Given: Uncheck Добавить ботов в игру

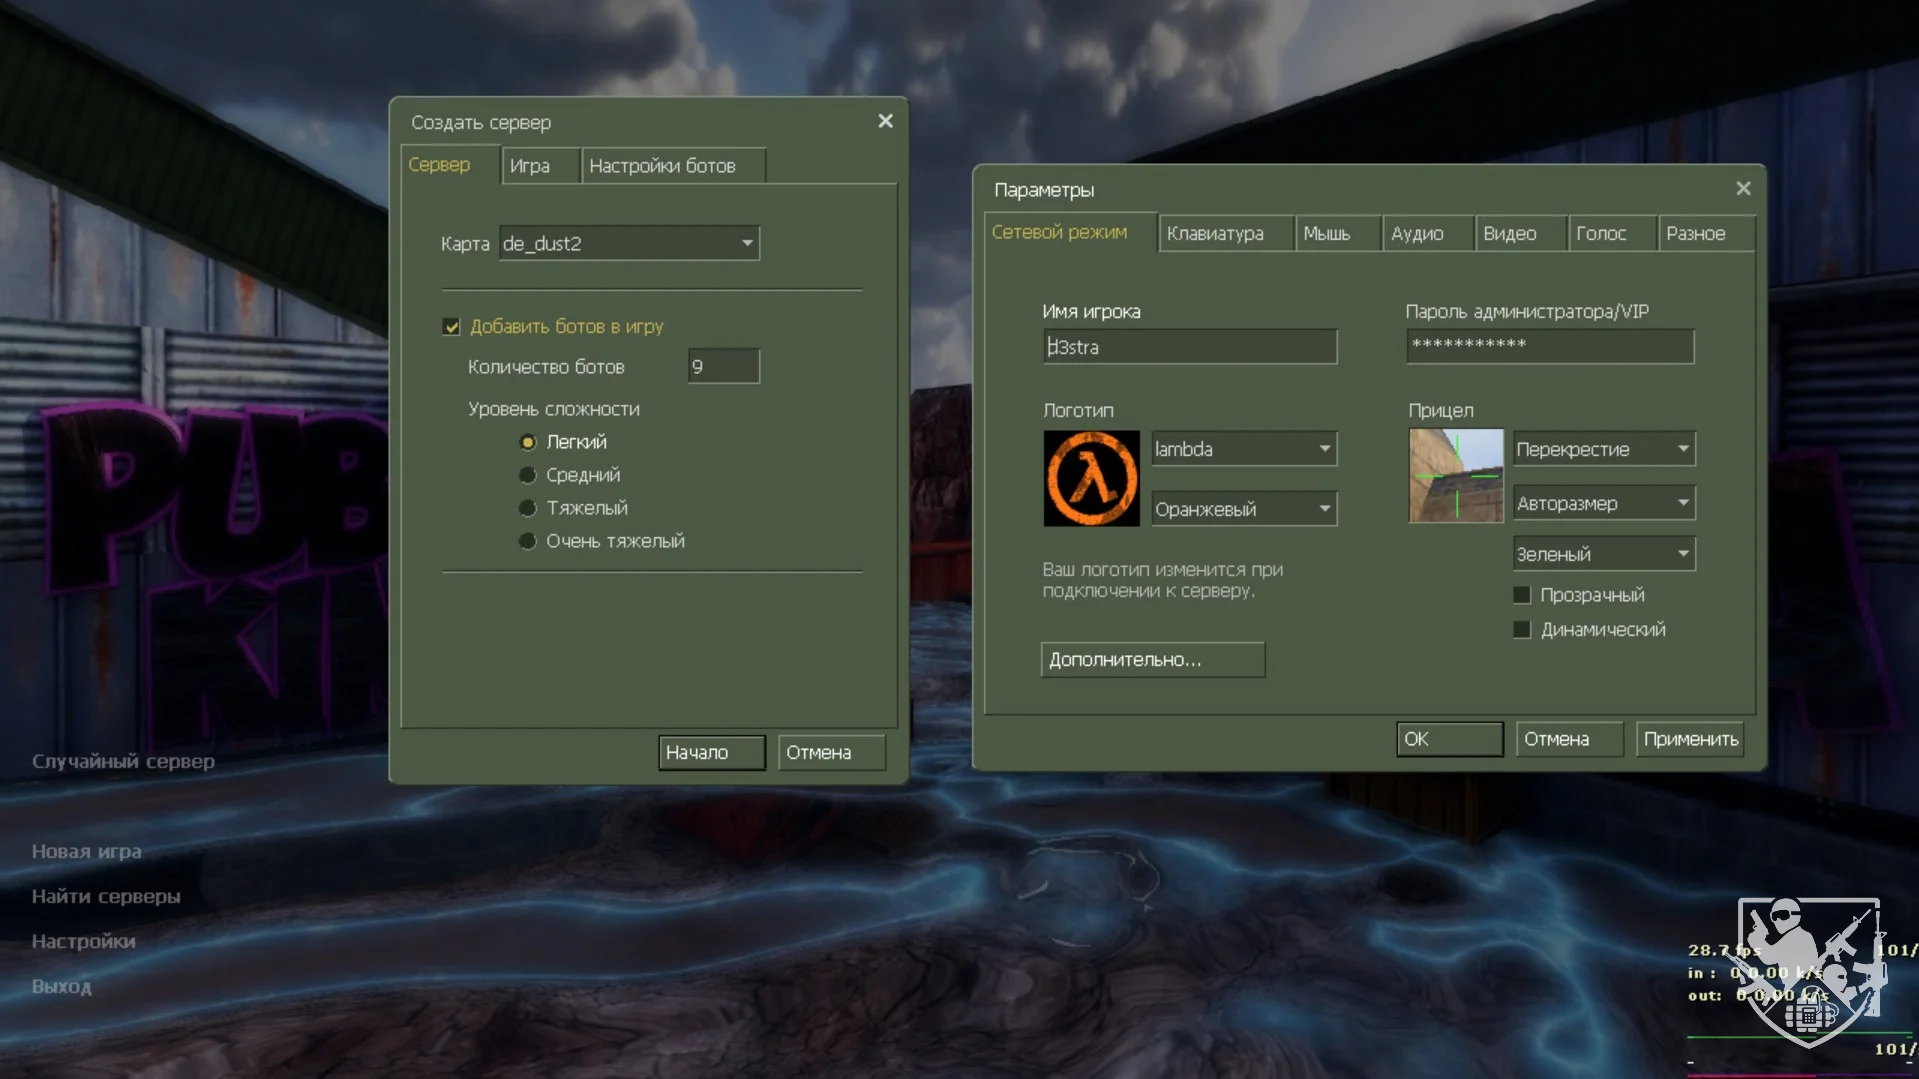Looking at the screenshot, I should click(x=452, y=327).
